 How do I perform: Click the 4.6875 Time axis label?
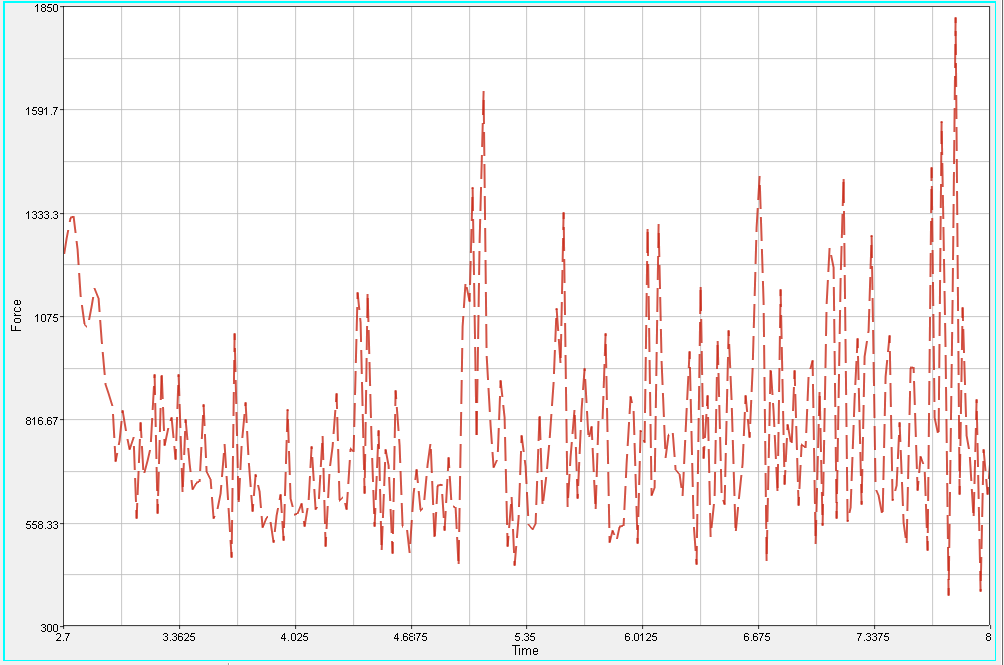411,637
